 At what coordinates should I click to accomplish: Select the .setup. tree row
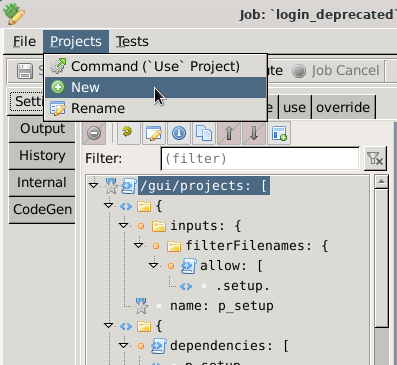243,286
